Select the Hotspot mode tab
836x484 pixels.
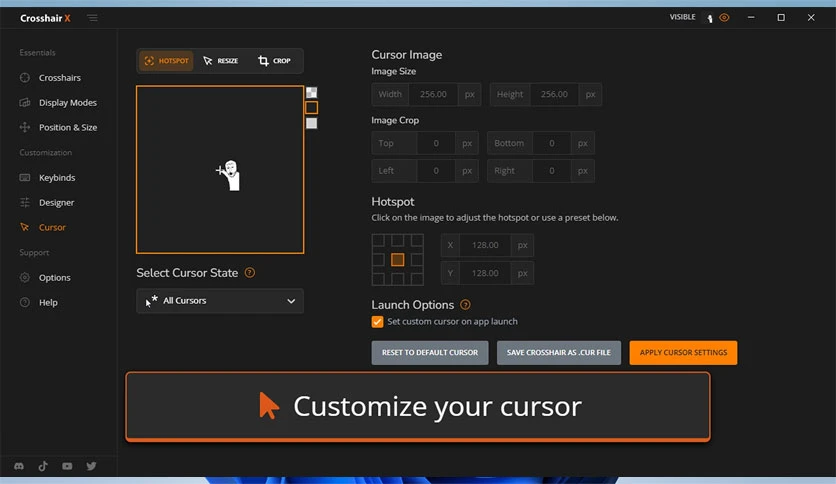click(166, 61)
